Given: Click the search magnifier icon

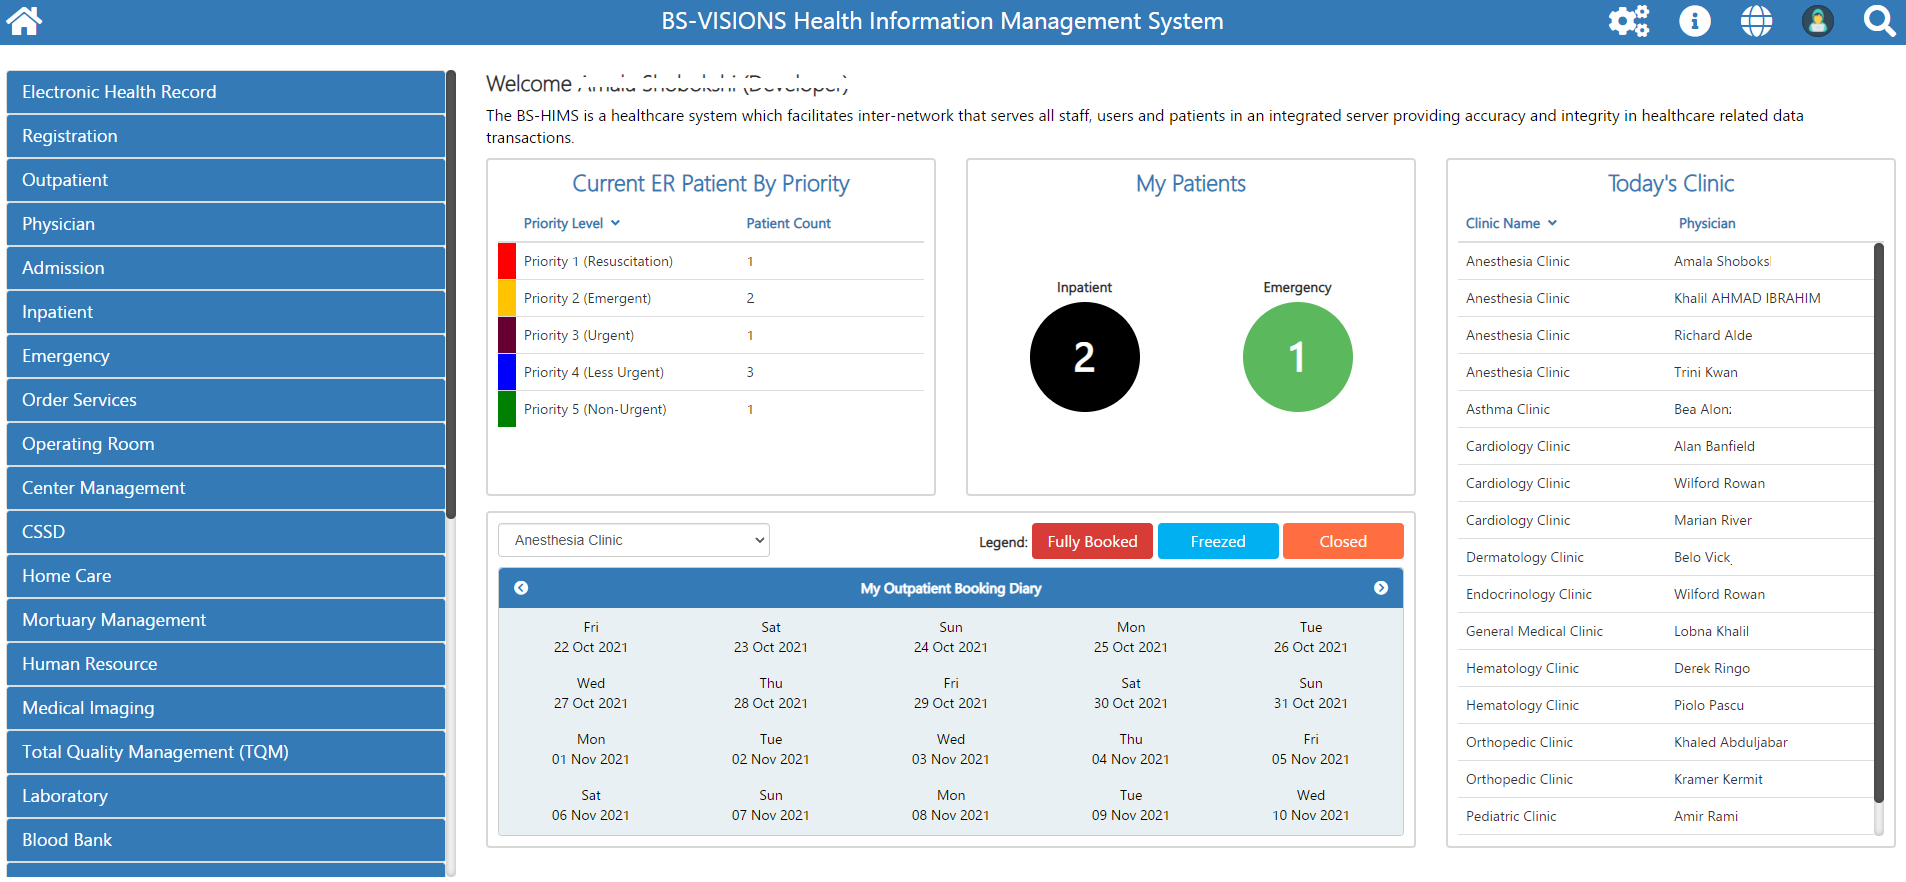Looking at the screenshot, I should pos(1879,21).
